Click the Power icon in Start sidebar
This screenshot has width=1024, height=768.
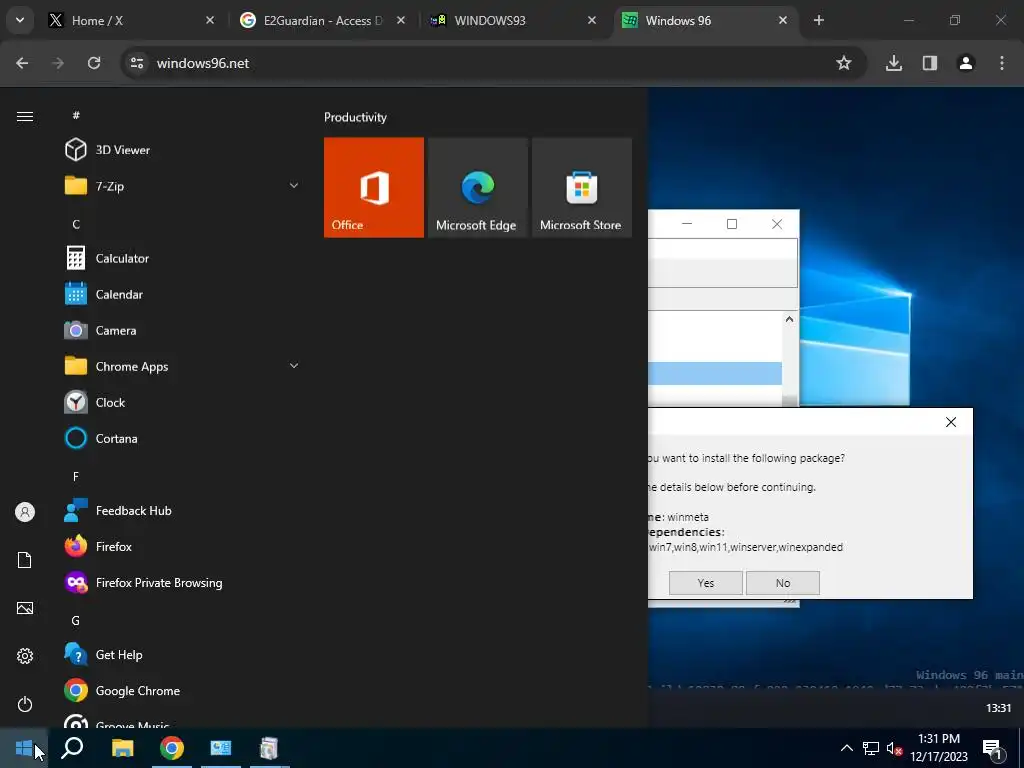pyautogui.click(x=25, y=704)
